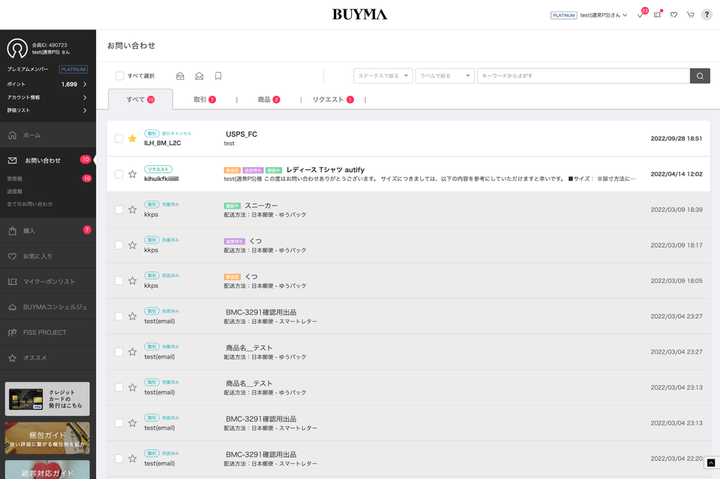Check the BMC-3291 03/04 23:27 message checkbox
This screenshot has width=720, height=479.
coord(118,316)
